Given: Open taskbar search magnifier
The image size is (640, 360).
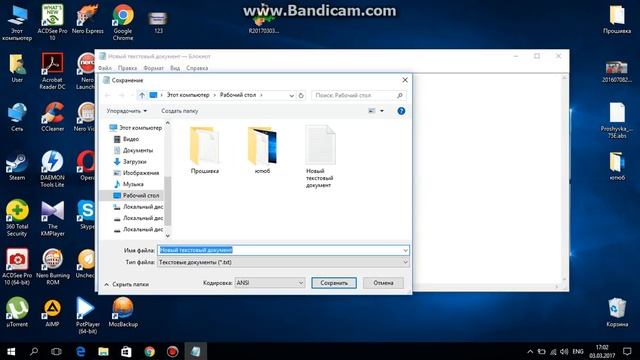Looking at the screenshot, I should point(34,351).
